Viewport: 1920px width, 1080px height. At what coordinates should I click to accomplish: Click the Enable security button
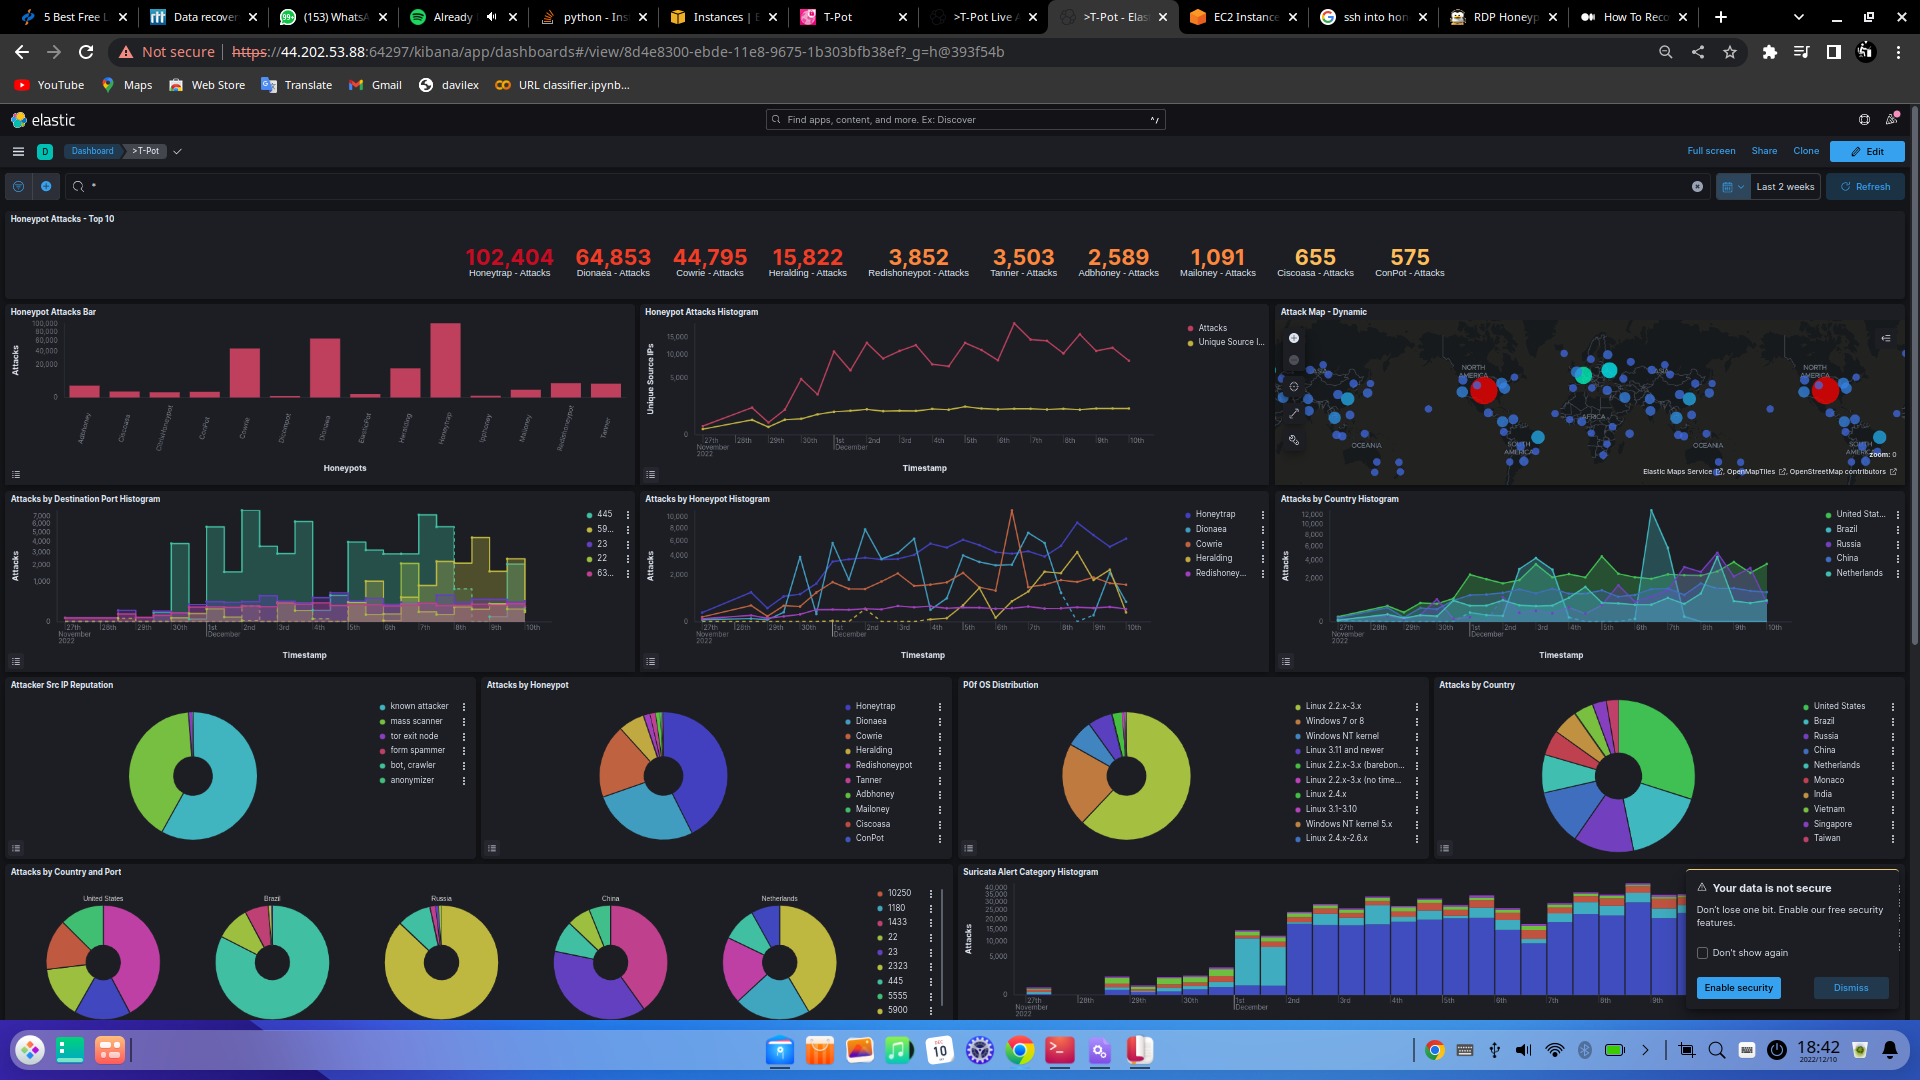point(1738,988)
